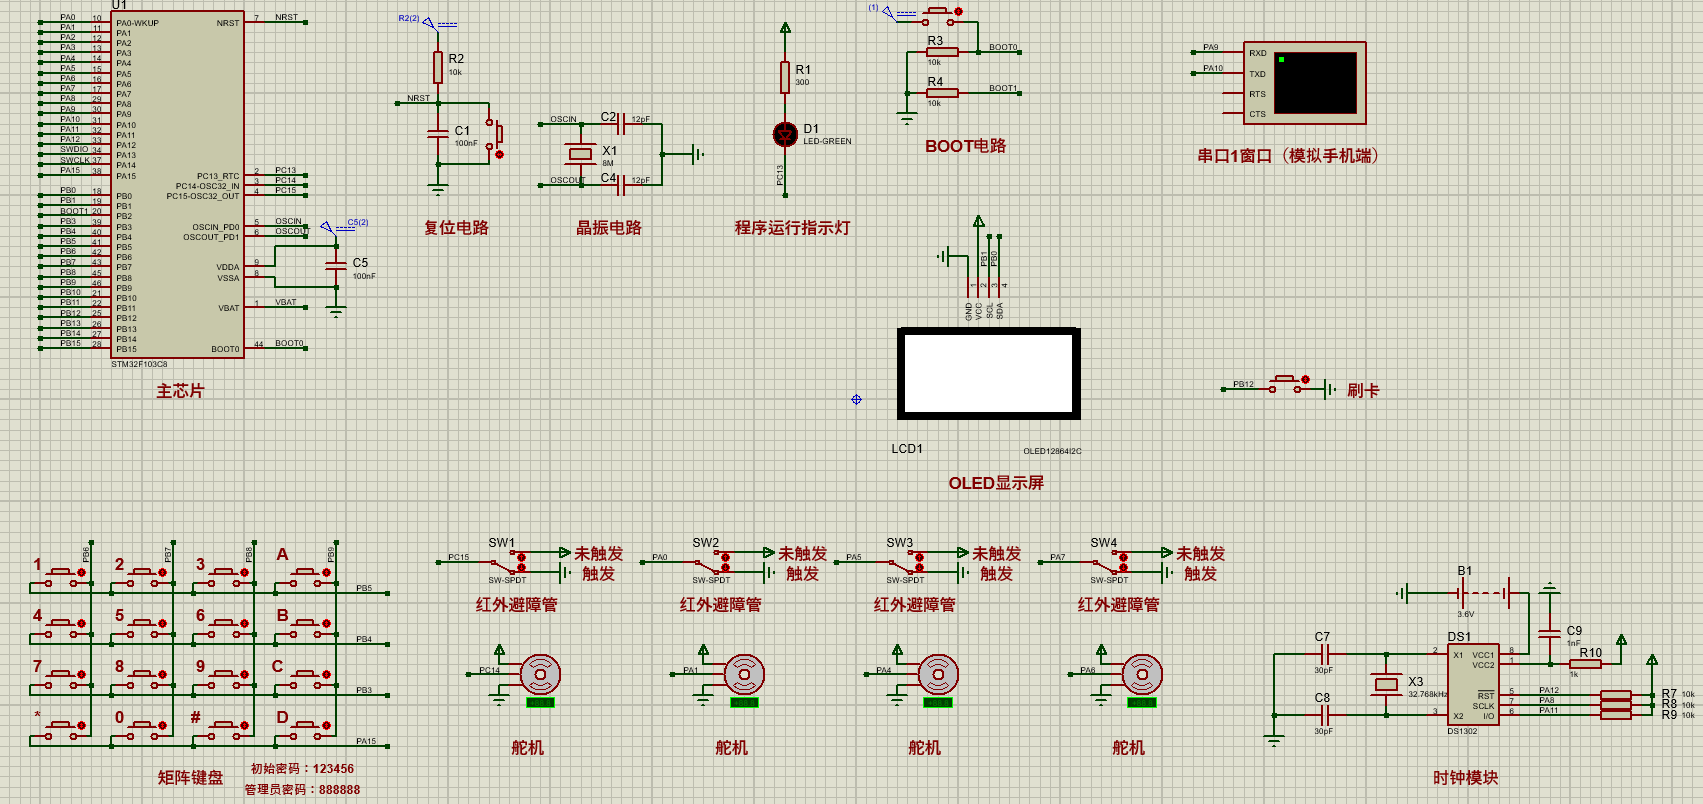Viewport: 1703px width, 804px height.
Task: Click capacitor C4 12pF
Action: 623,185
